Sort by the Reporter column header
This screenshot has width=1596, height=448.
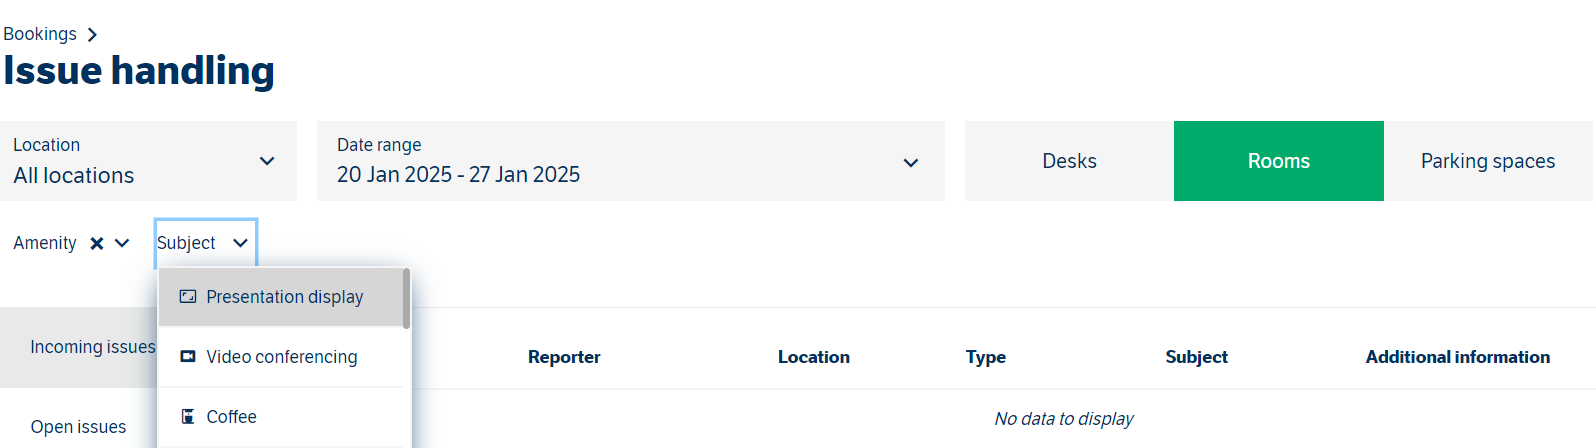[564, 357]
